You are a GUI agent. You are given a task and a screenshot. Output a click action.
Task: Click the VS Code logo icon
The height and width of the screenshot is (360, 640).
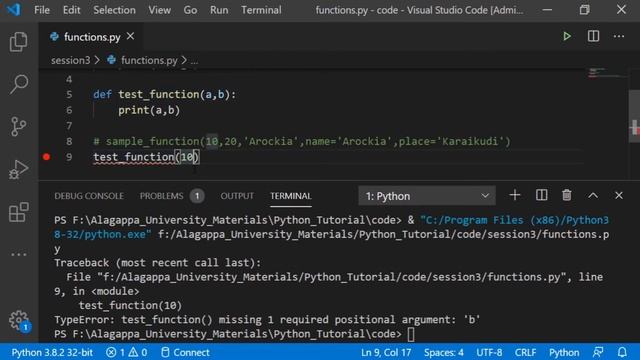(13, 9)
